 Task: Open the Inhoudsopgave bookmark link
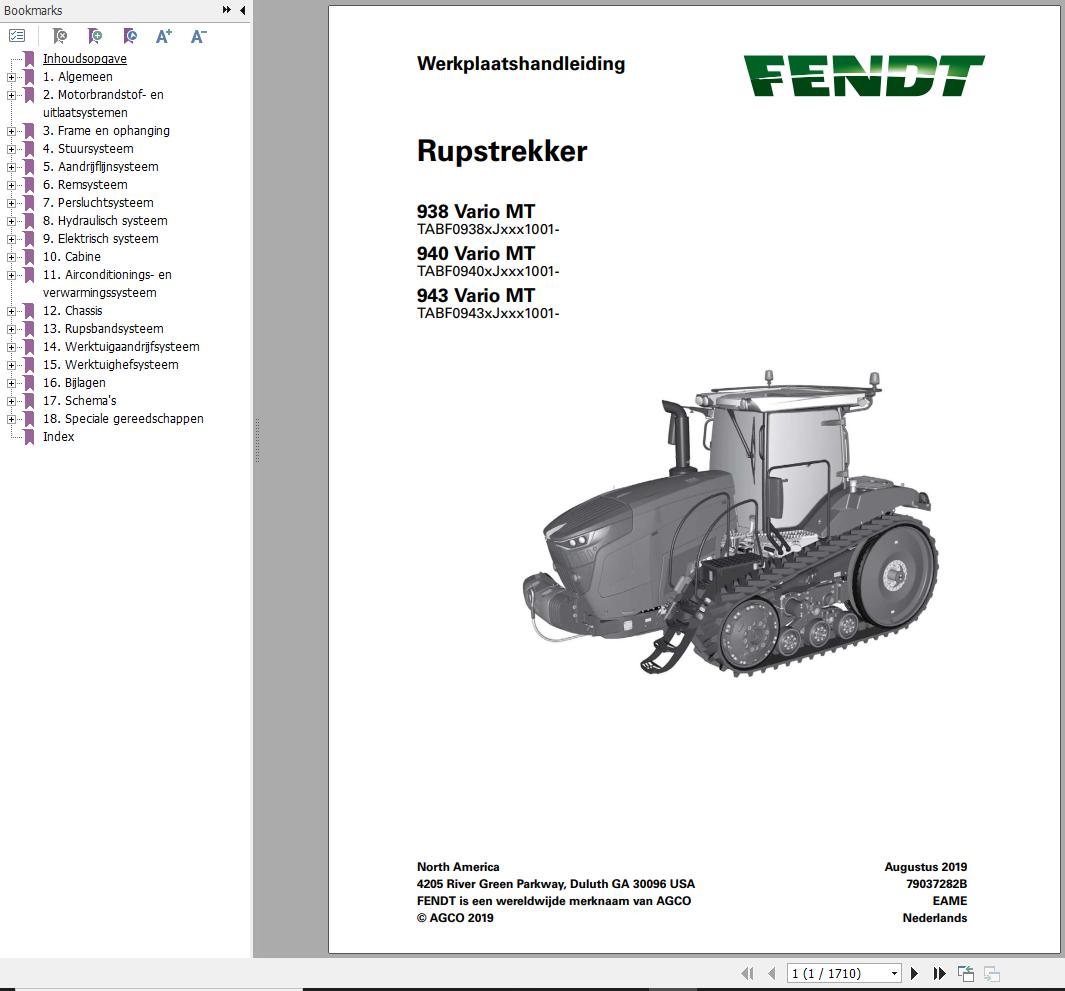(x=85, y=58)
